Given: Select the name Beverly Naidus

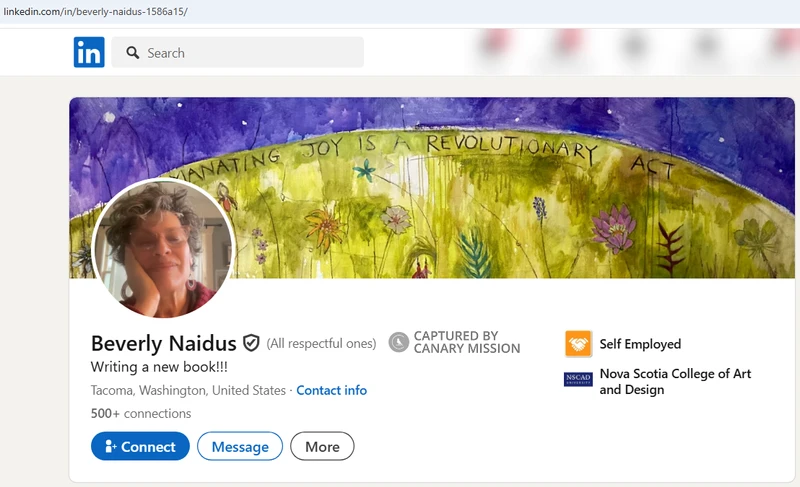Looking at the screenshot, I should [x=164, y=343].
